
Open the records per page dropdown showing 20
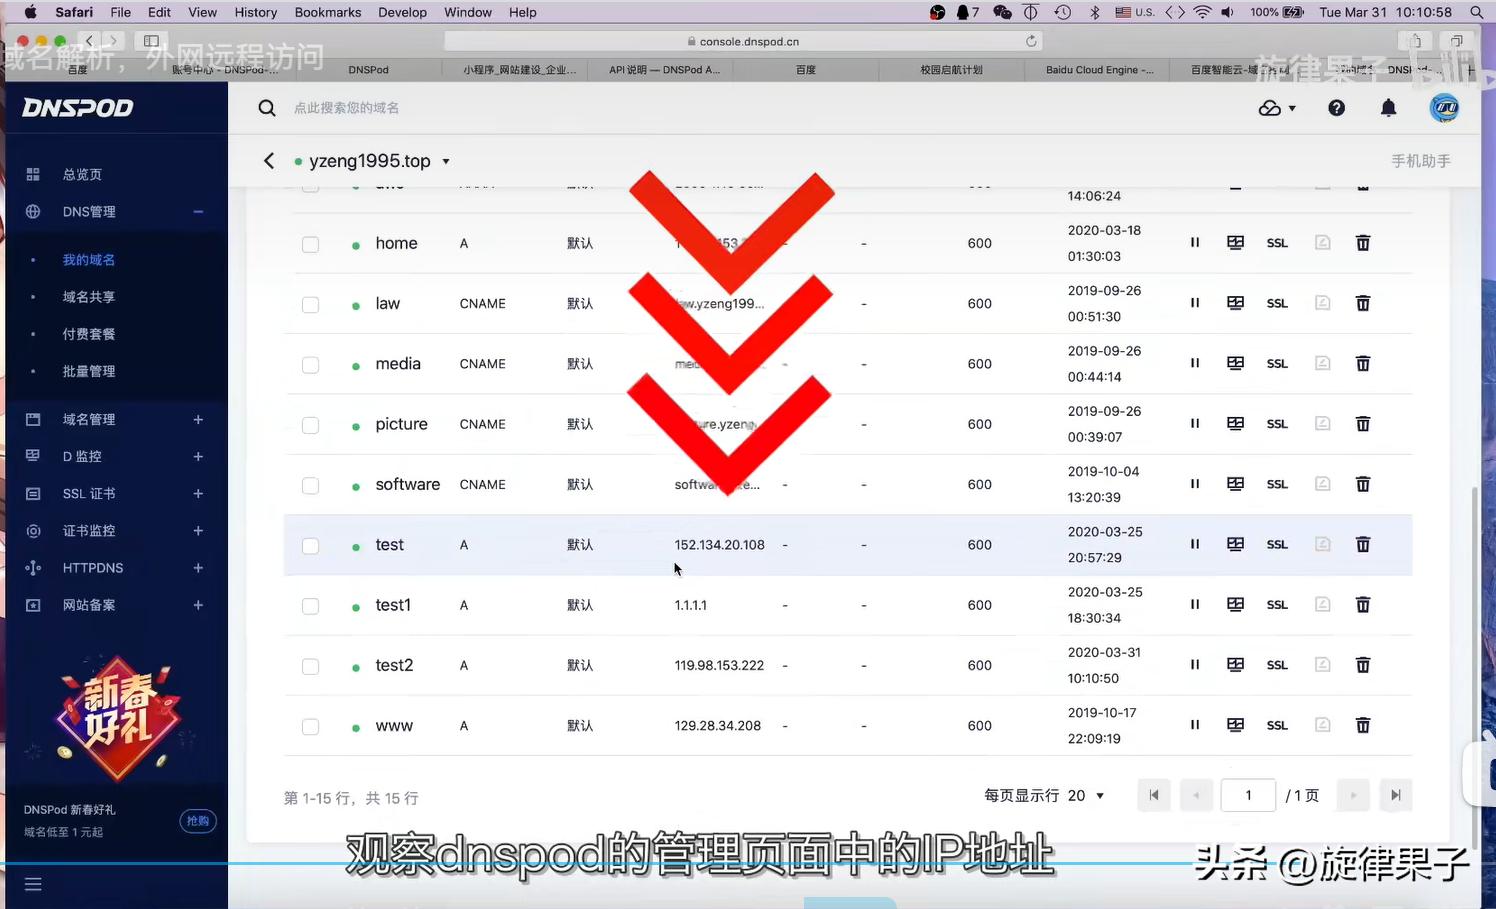point(1086,795)
